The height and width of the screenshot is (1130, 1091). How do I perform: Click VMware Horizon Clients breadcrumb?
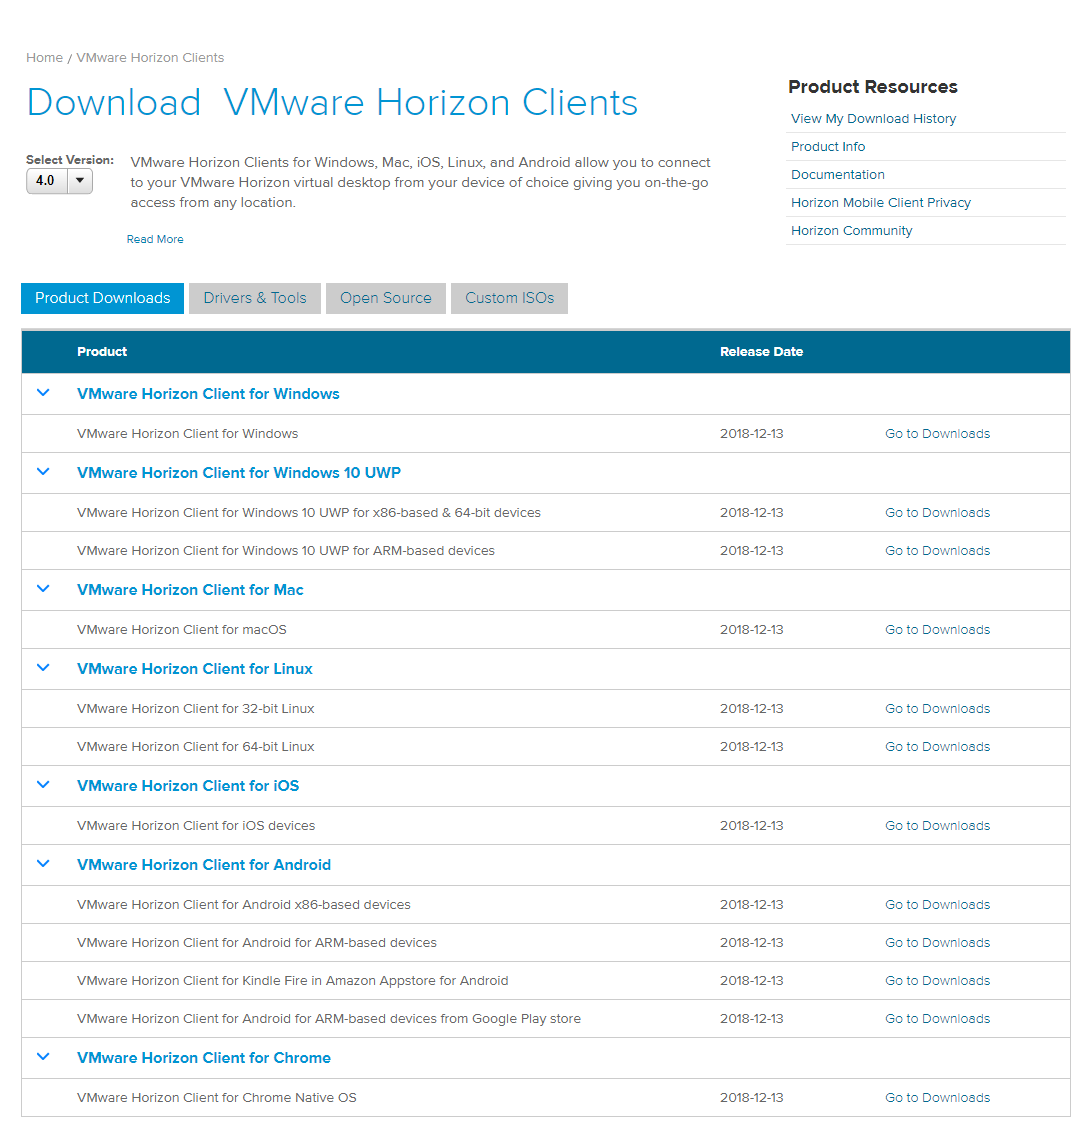tap(150, 58)
